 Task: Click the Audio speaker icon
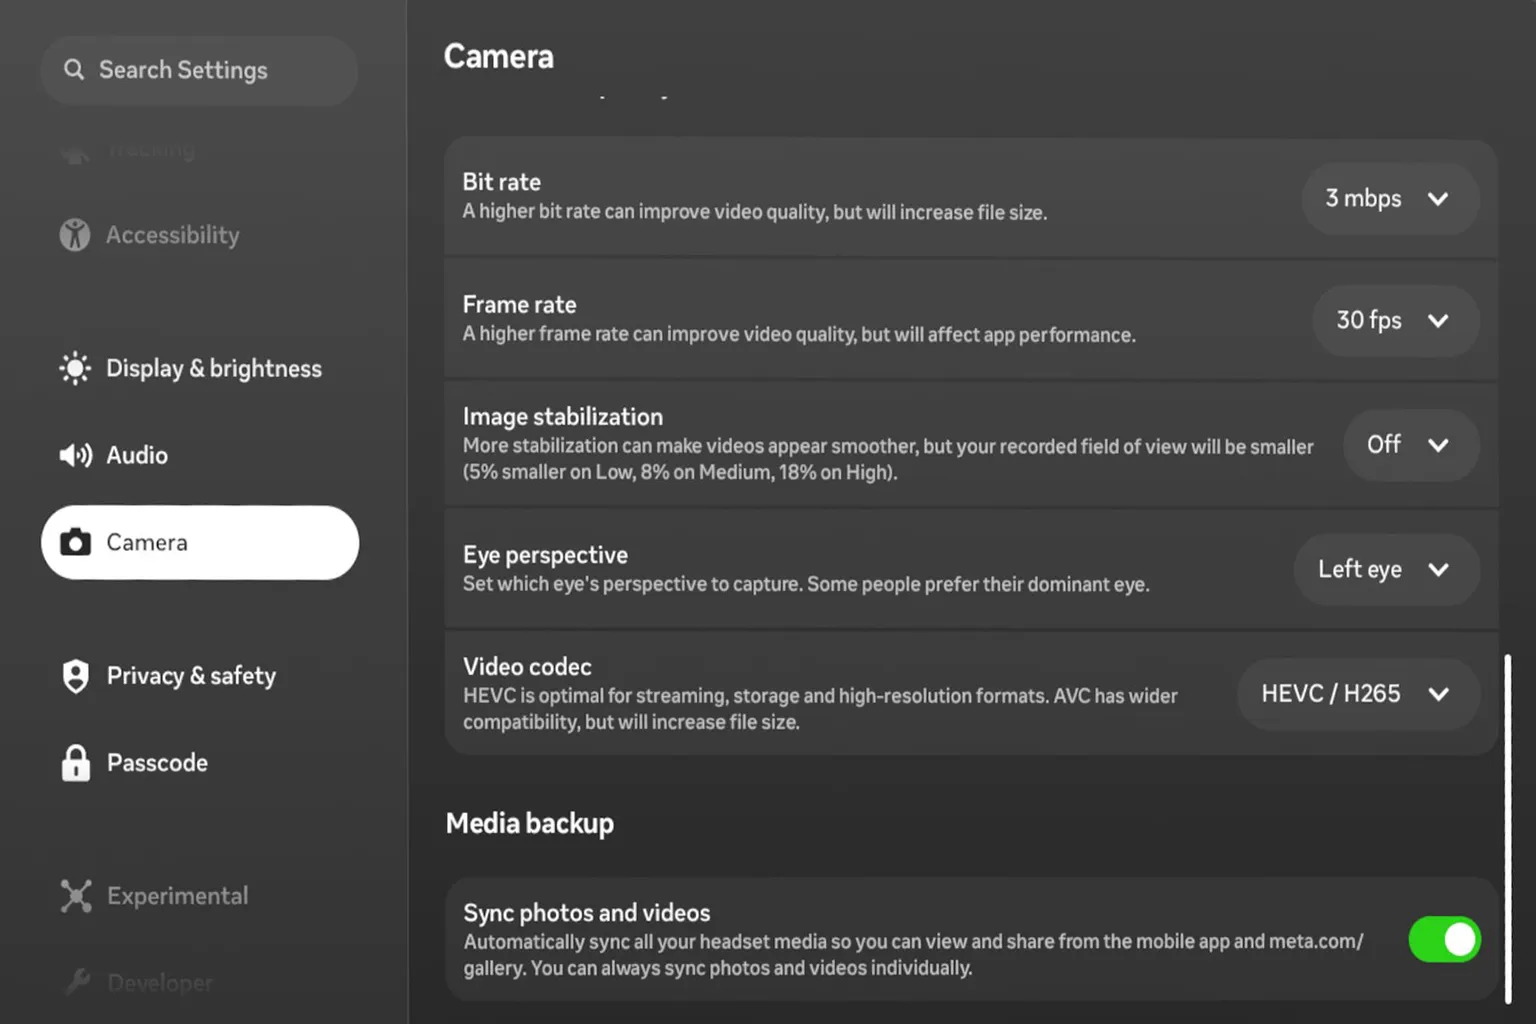coord(76,456)
